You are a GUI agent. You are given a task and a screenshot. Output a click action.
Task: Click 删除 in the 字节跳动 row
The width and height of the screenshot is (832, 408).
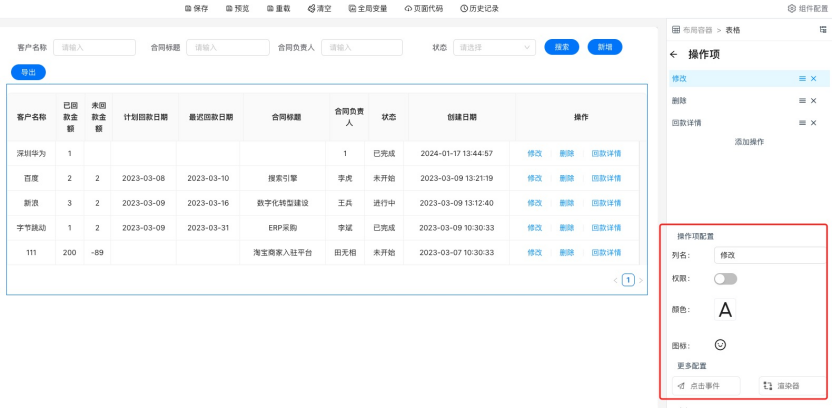(567, 228)
